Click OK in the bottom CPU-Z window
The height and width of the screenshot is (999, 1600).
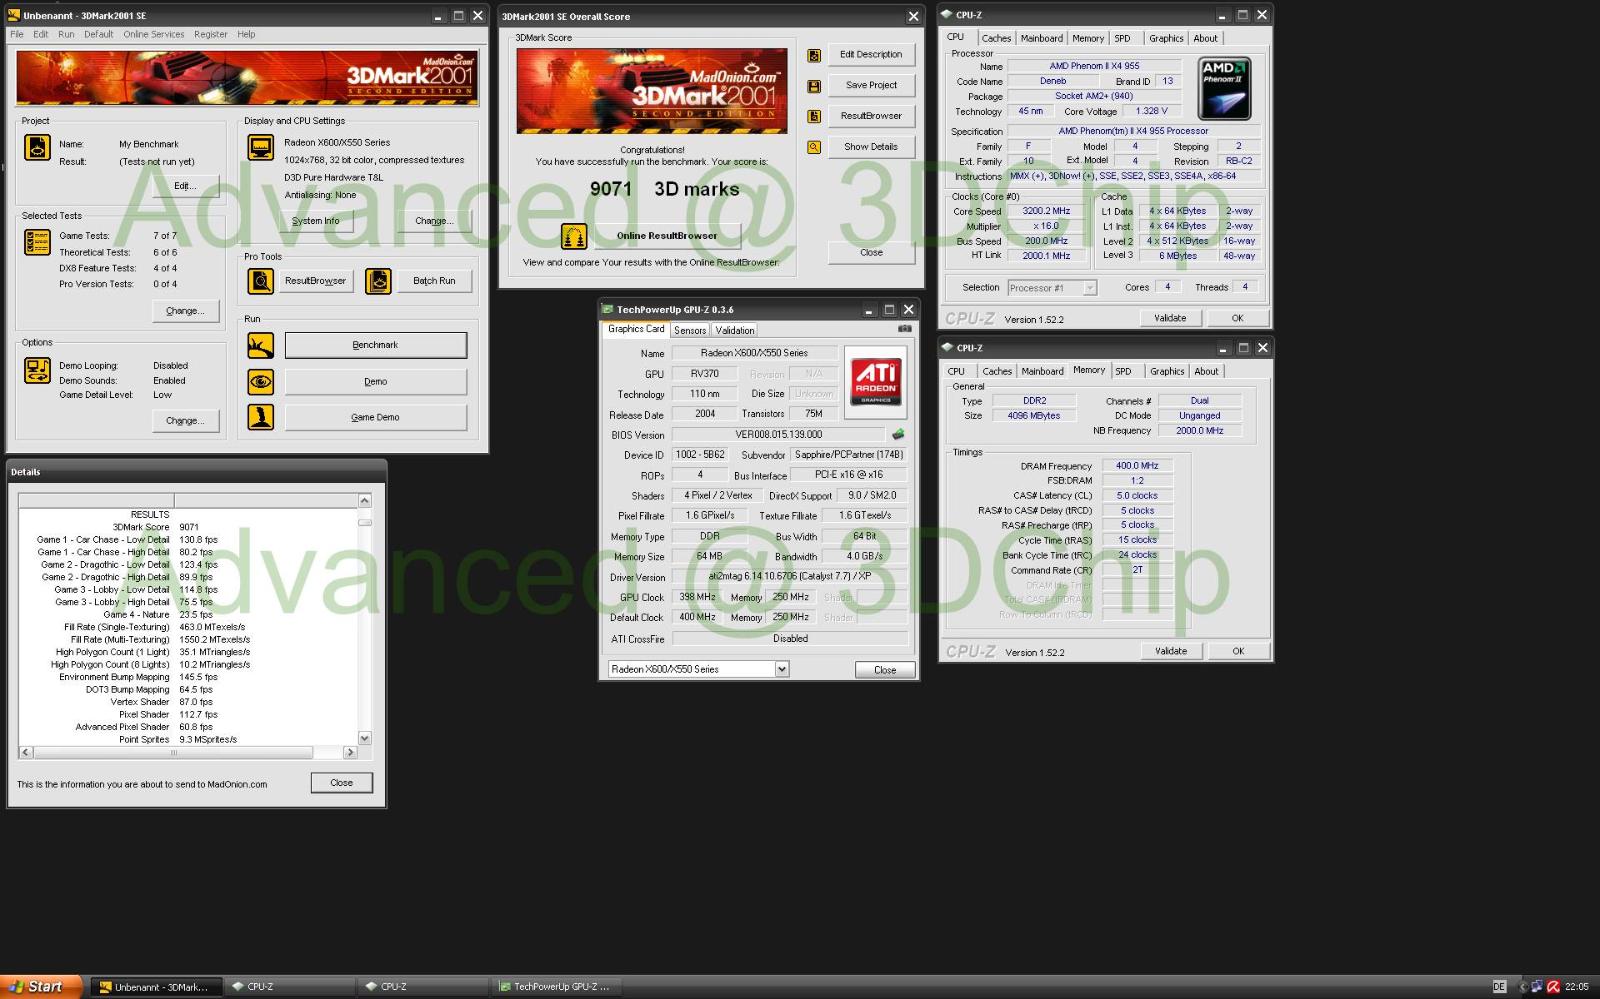[1238, 651]
